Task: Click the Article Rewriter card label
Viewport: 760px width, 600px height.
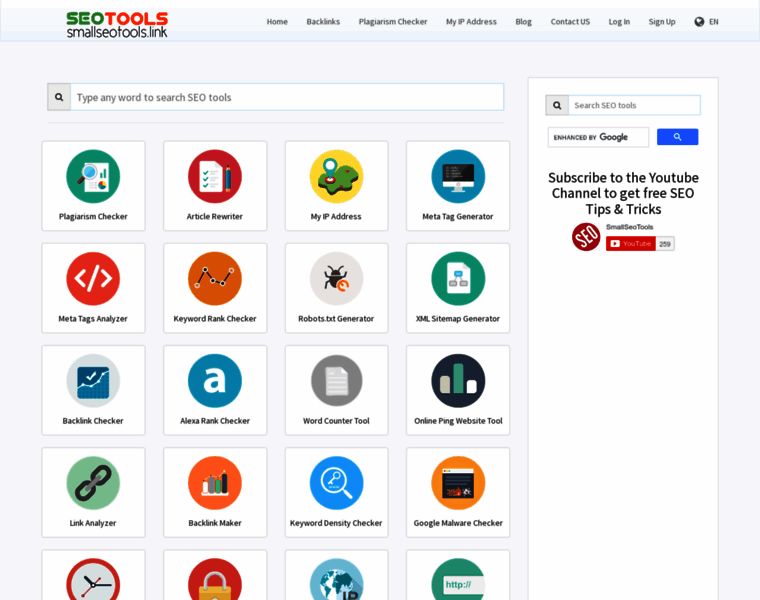Action: (x=215, y=217)
